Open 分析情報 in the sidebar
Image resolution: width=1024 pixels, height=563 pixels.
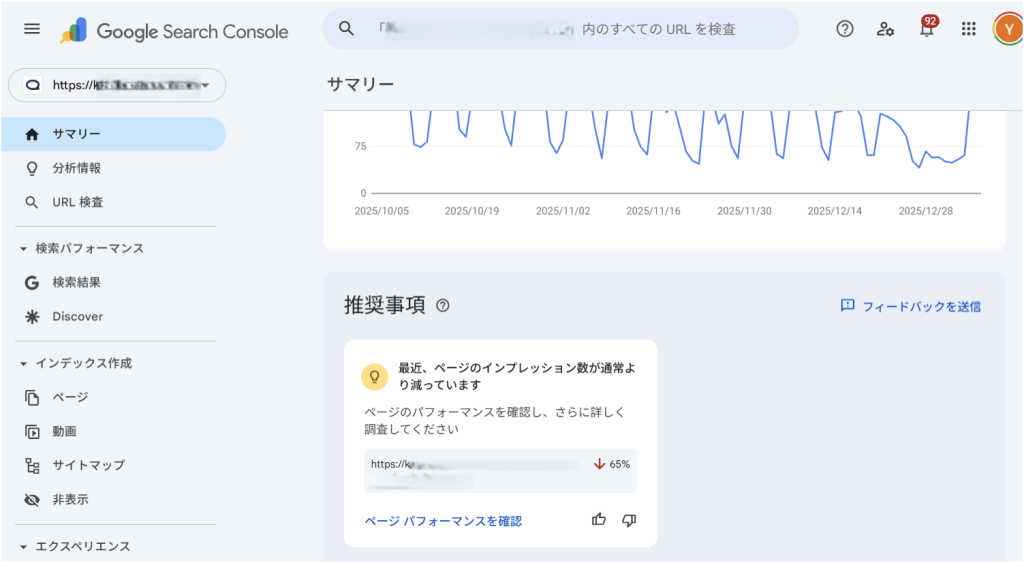pos(76,168)
